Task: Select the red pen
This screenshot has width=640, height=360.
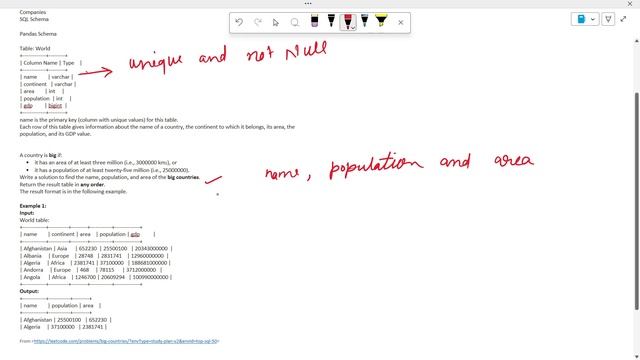Action: (347, 21)
